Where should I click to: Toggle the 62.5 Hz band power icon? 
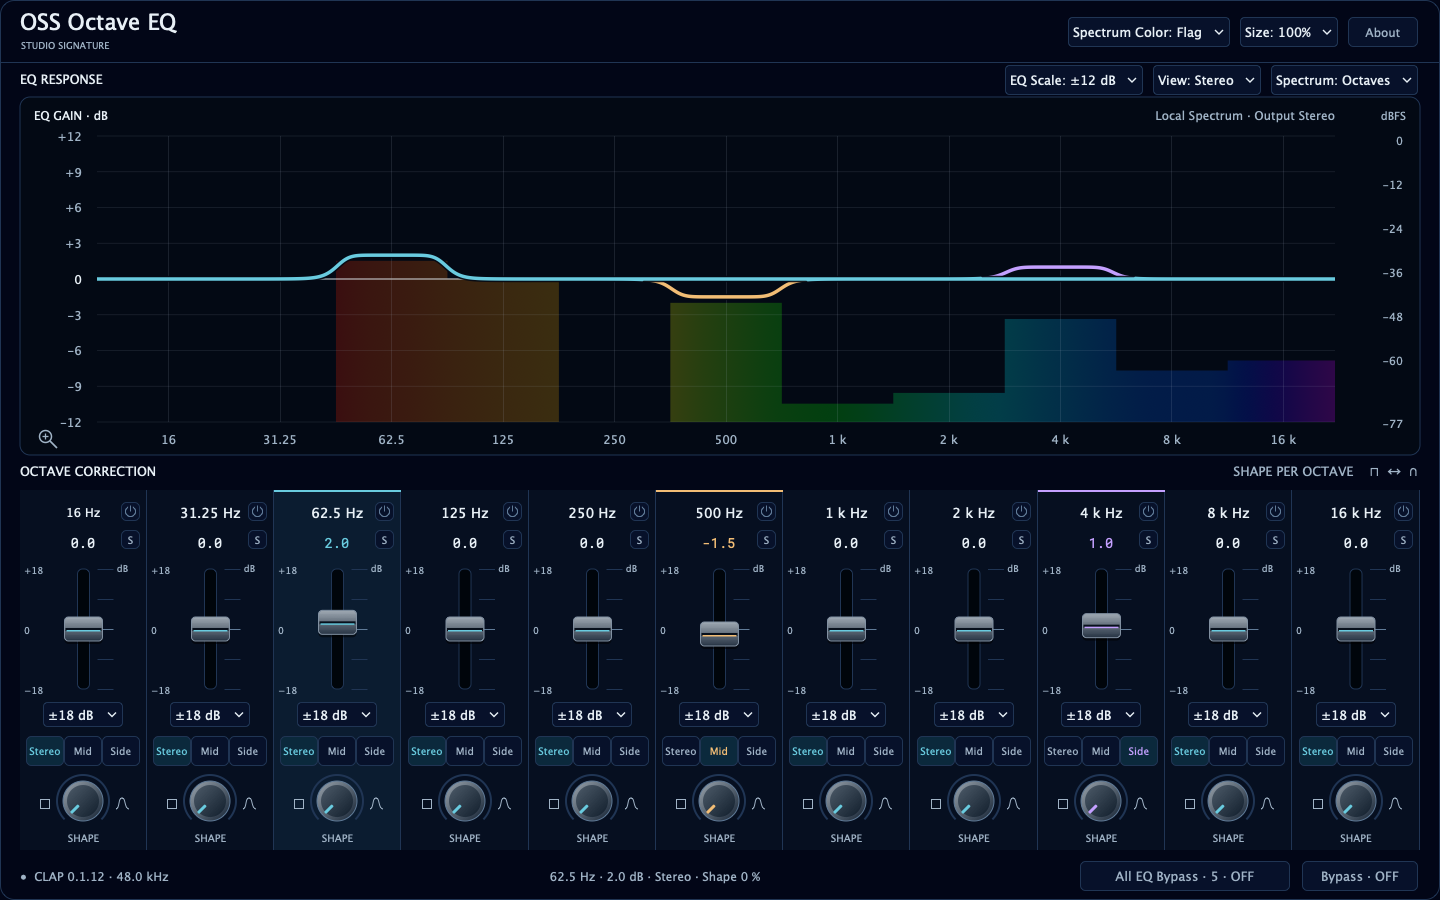[x=384, y=512]
